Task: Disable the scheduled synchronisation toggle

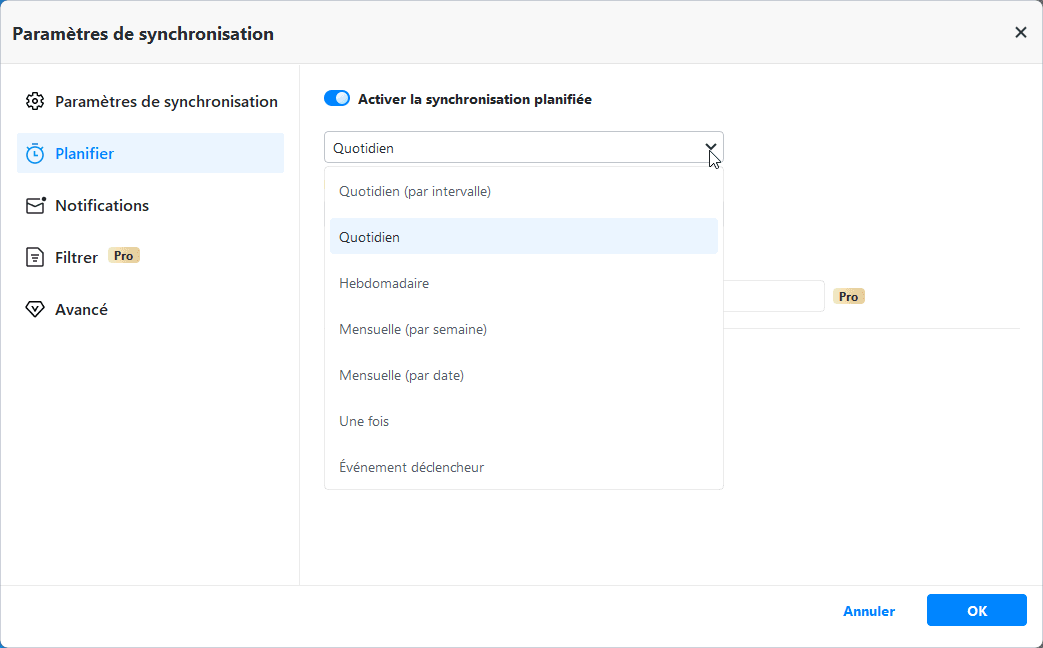Action: (x=337, y=99)
